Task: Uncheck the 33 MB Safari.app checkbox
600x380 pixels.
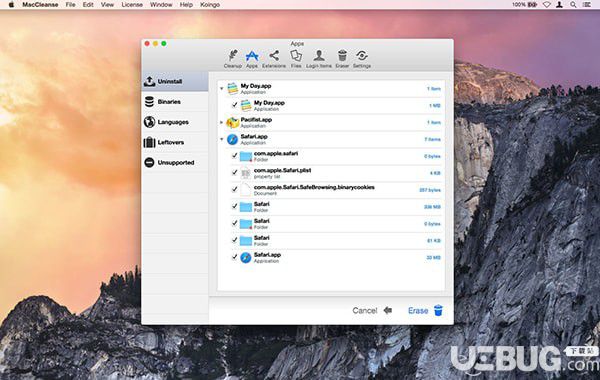Action: pyautogui.click(x=234, y=257)
